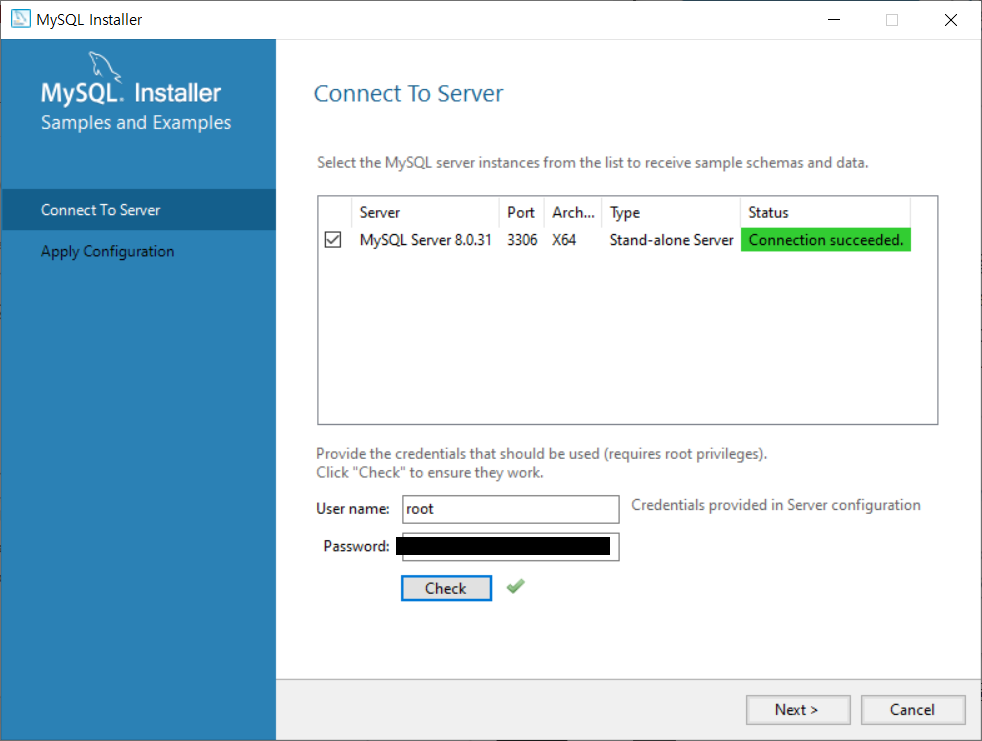Viewport: 982px width, 741px height.
Task: Click the green checkmark beside Check
Action: [515, 586]
